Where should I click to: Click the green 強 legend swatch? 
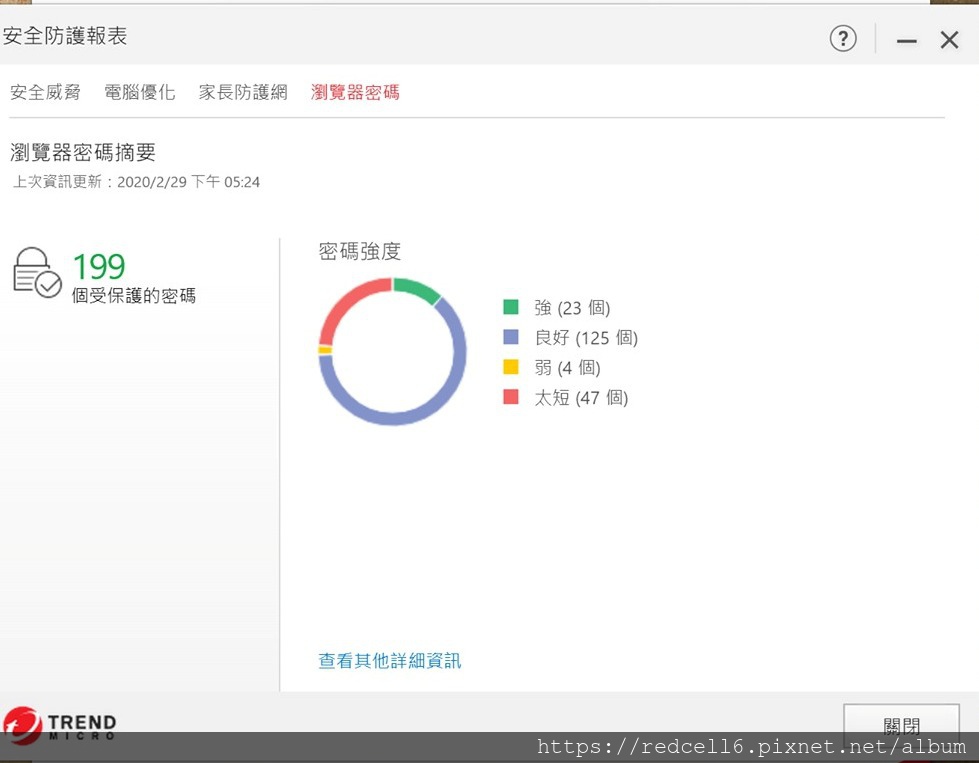[511, 307]
